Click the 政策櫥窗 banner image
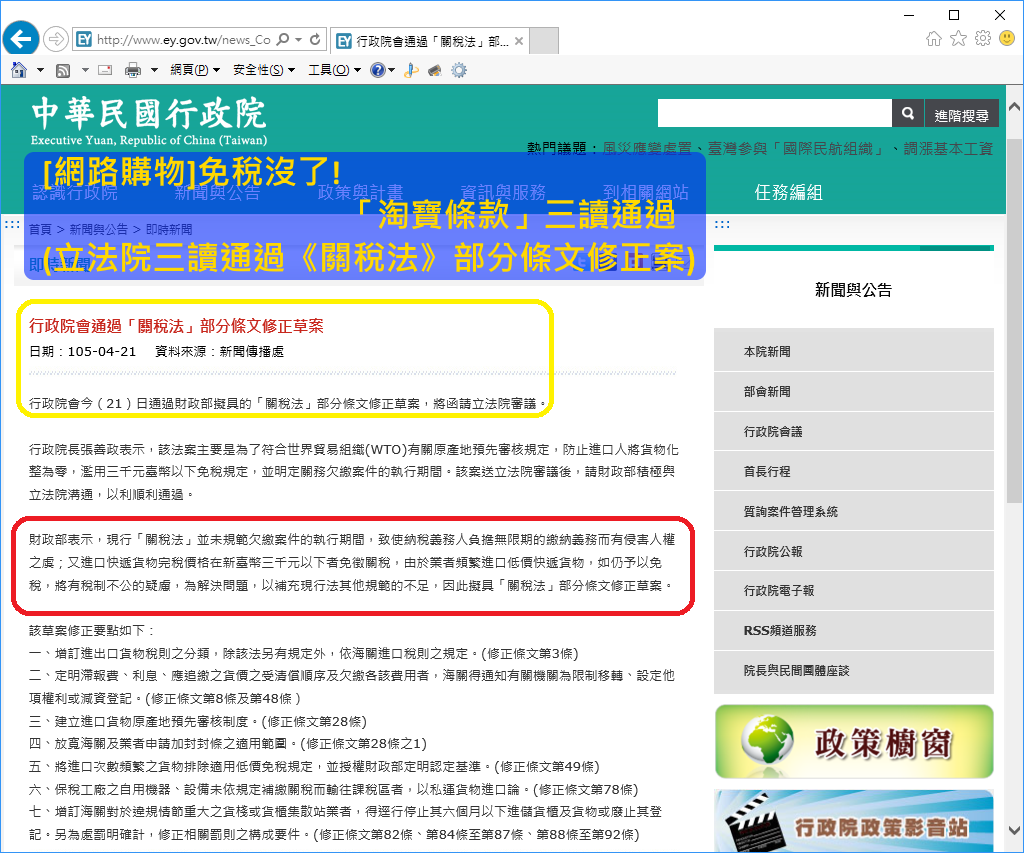This screenshot has height=853, width=1024. point(854,741)
